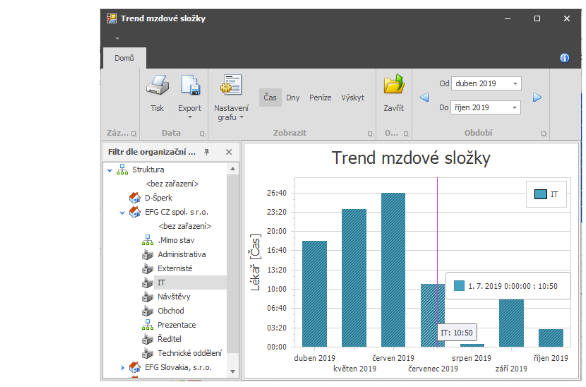This screenshot has width=586, height=387.
Task: Go to next period with right arrow
Action: pyautogui.click(x=537, y=97)
